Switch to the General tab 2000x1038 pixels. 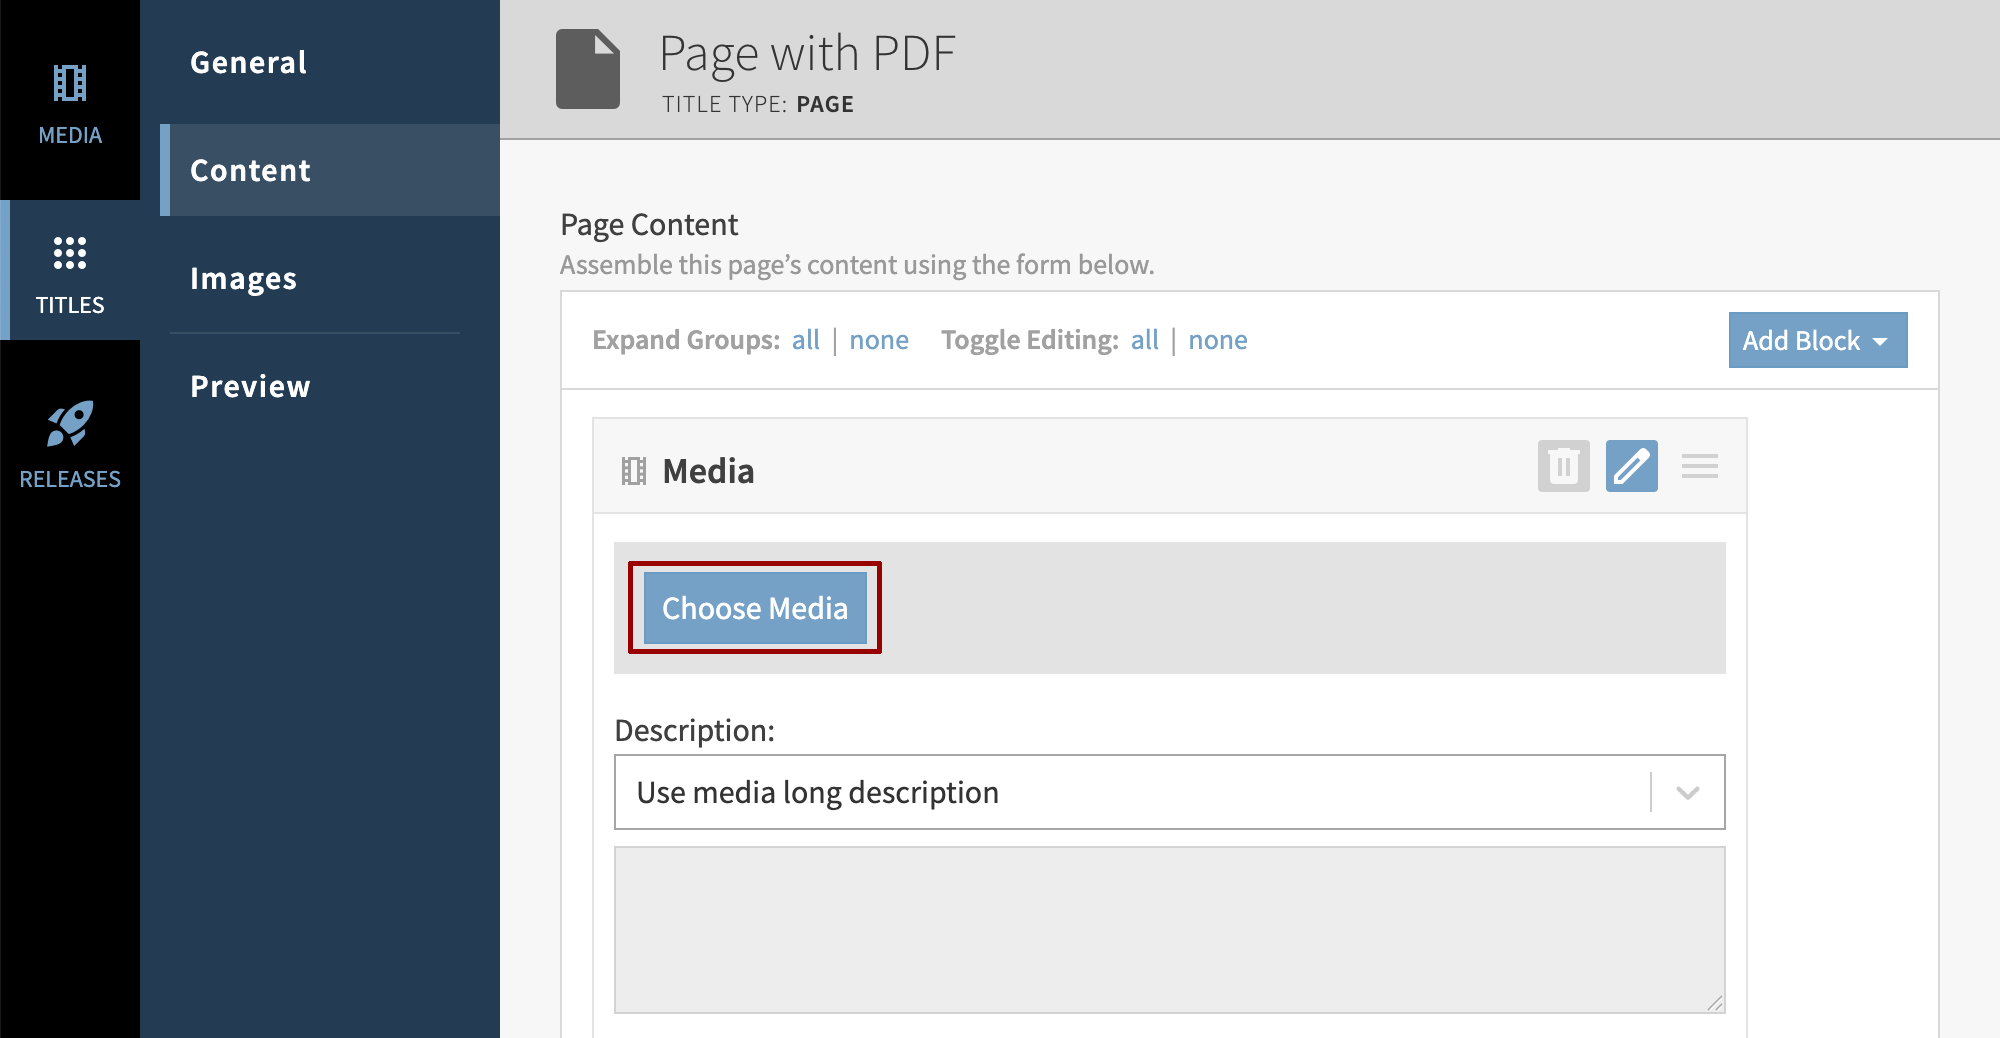coord(249,62)
